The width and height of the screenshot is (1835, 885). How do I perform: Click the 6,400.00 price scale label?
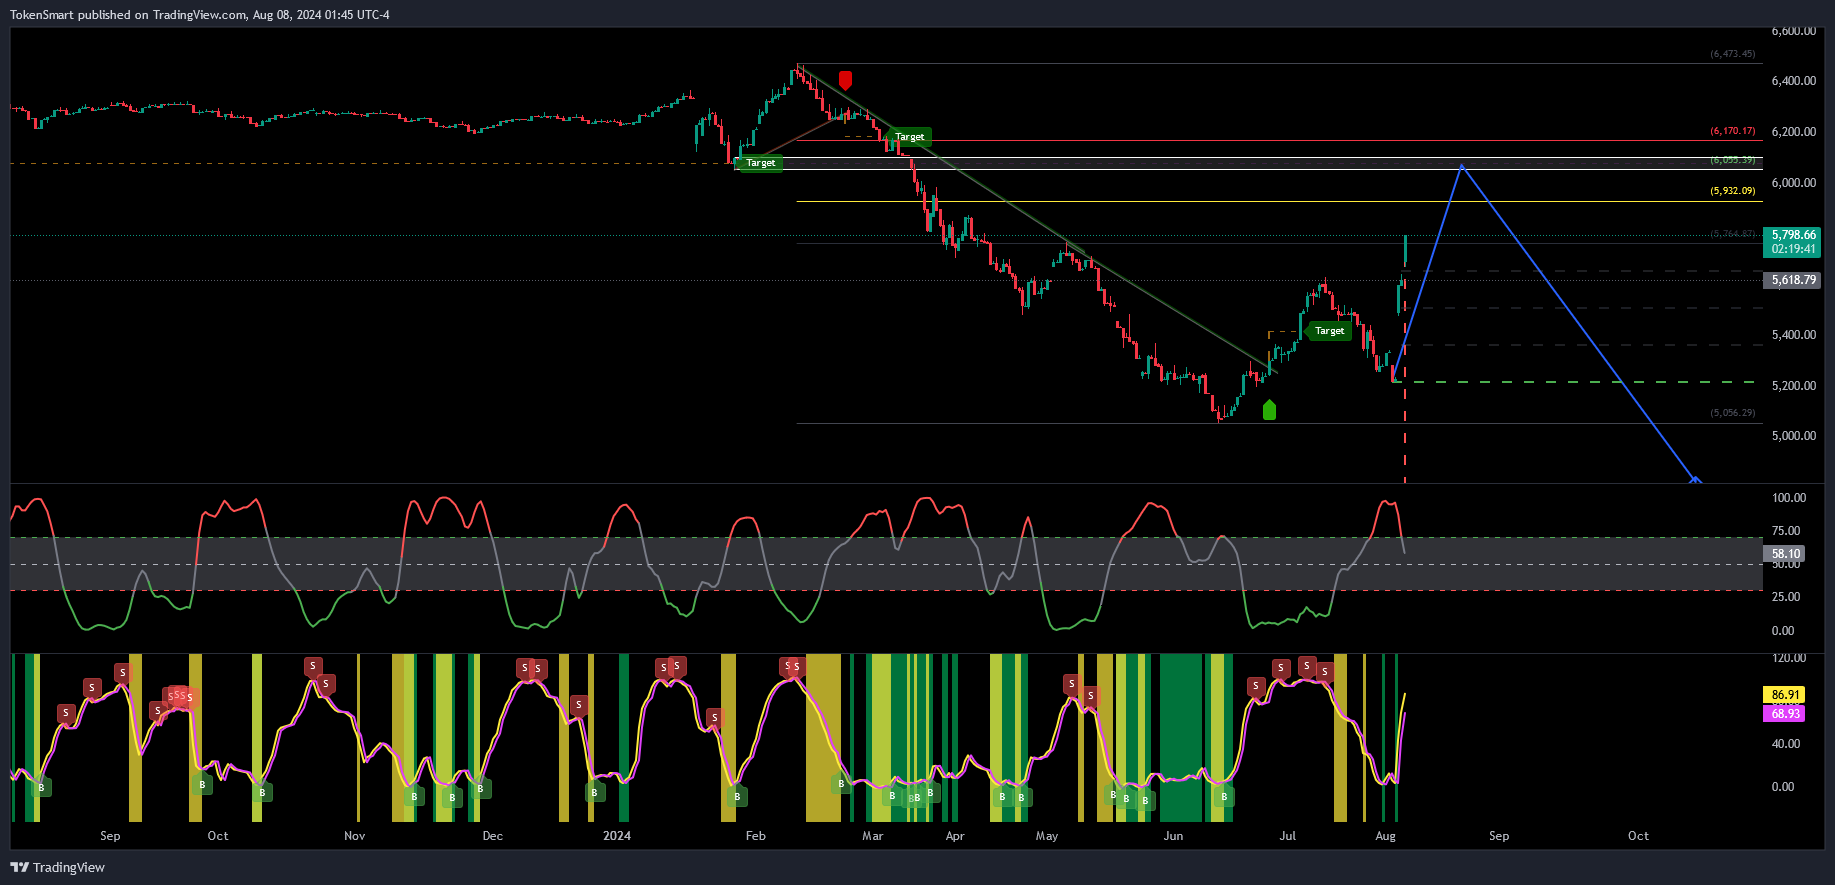(x=1793, y=81)
